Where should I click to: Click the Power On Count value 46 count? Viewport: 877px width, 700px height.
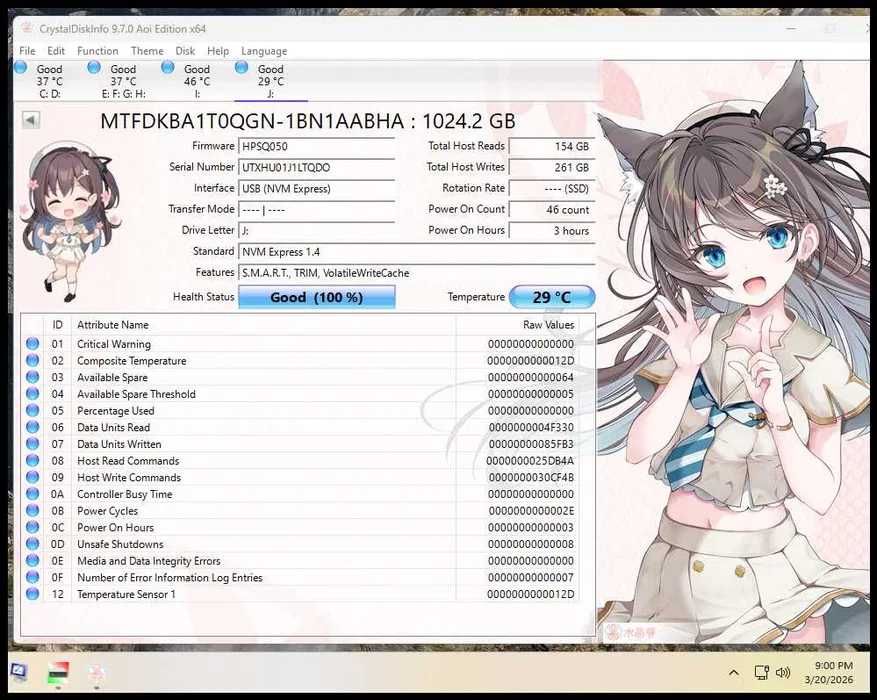point(552,210)
